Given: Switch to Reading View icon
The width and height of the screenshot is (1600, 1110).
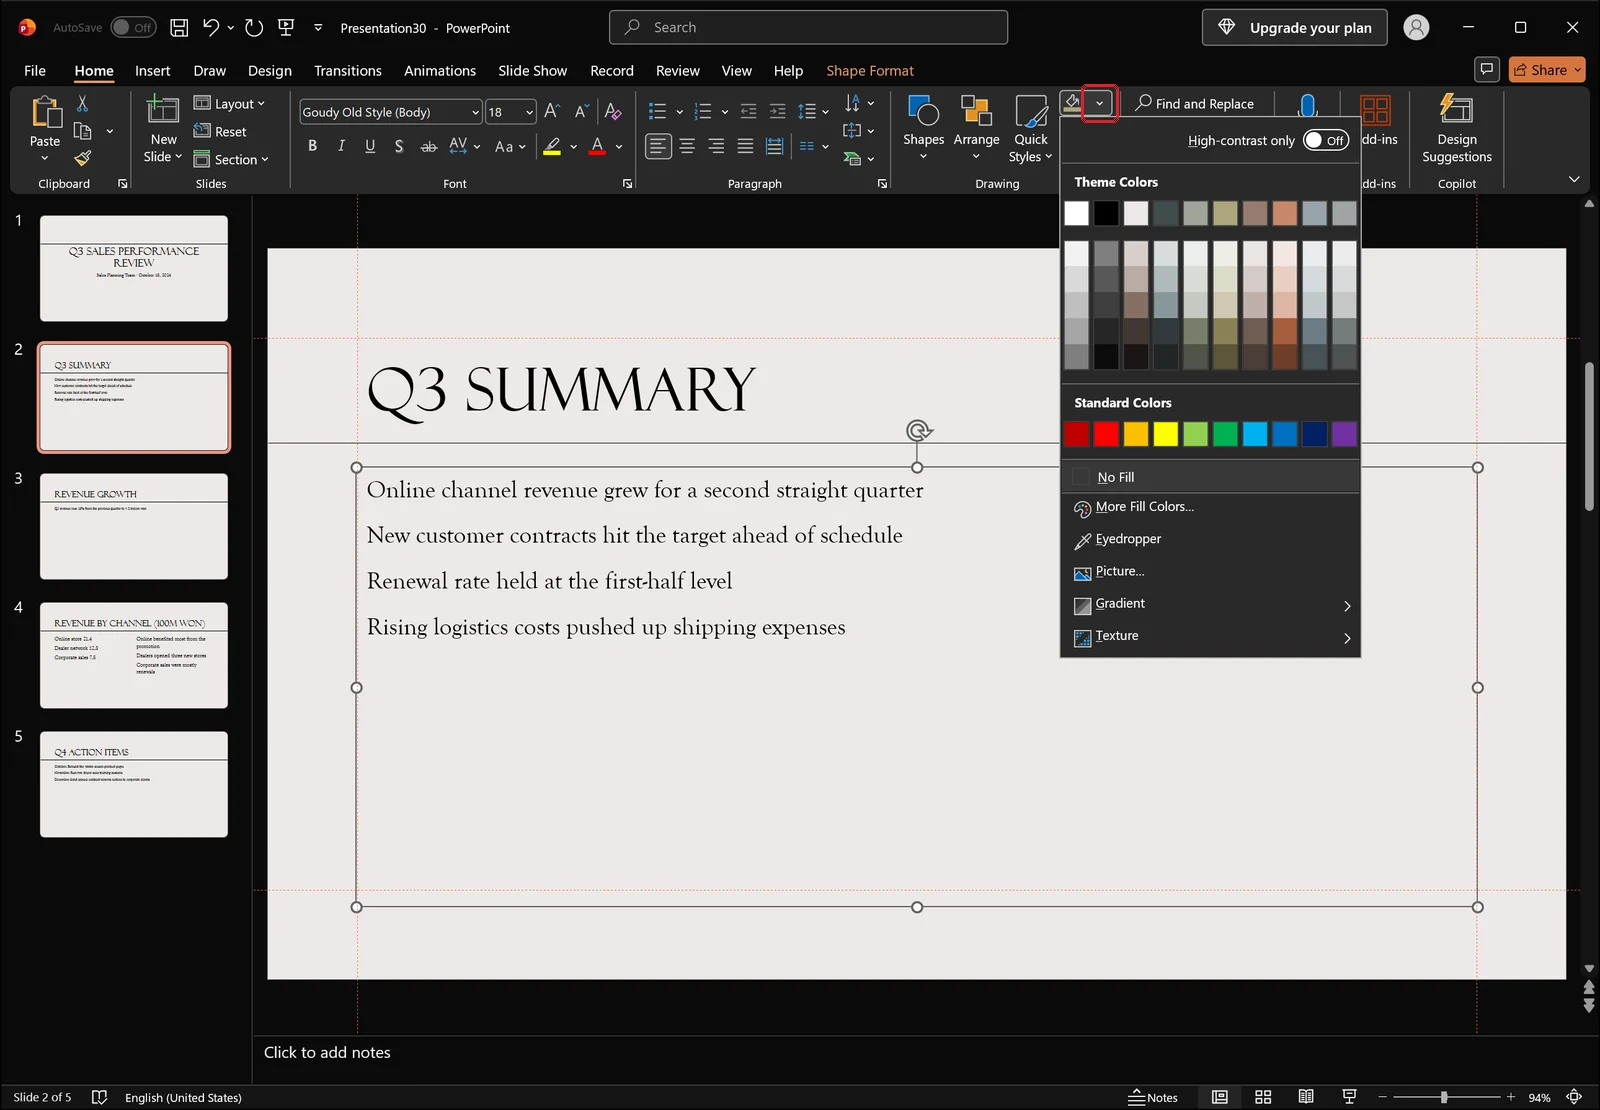Looking at the screenshot, I should click(x=1306, y=1097).
